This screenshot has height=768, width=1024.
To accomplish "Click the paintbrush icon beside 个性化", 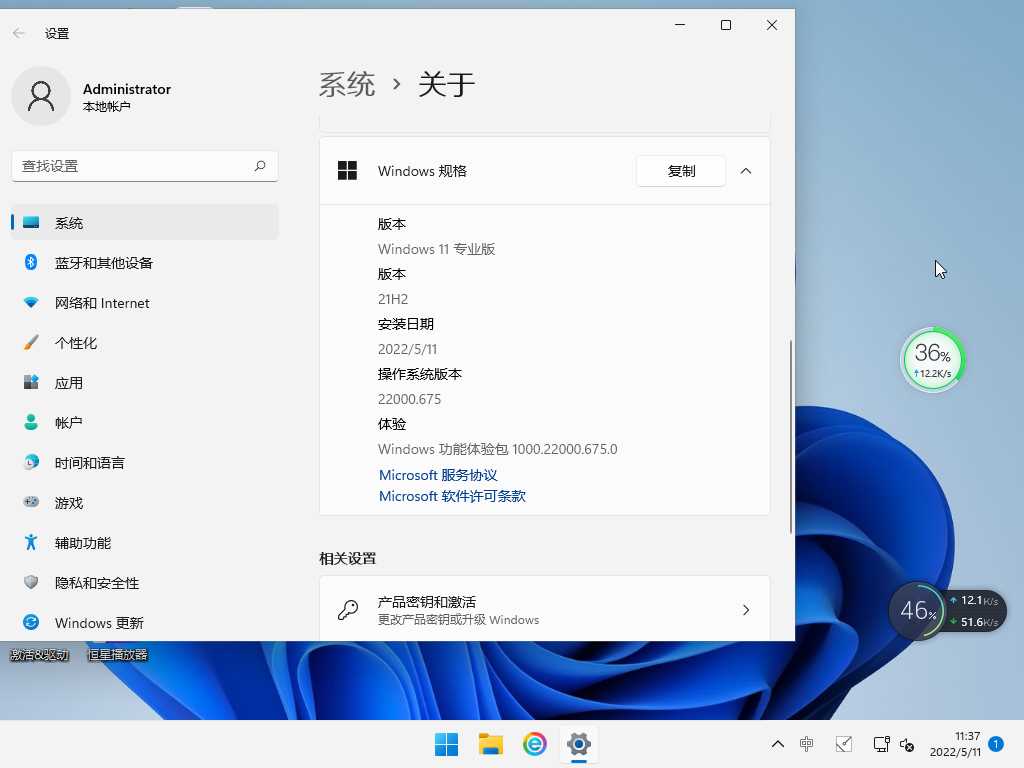I will 31,342.
